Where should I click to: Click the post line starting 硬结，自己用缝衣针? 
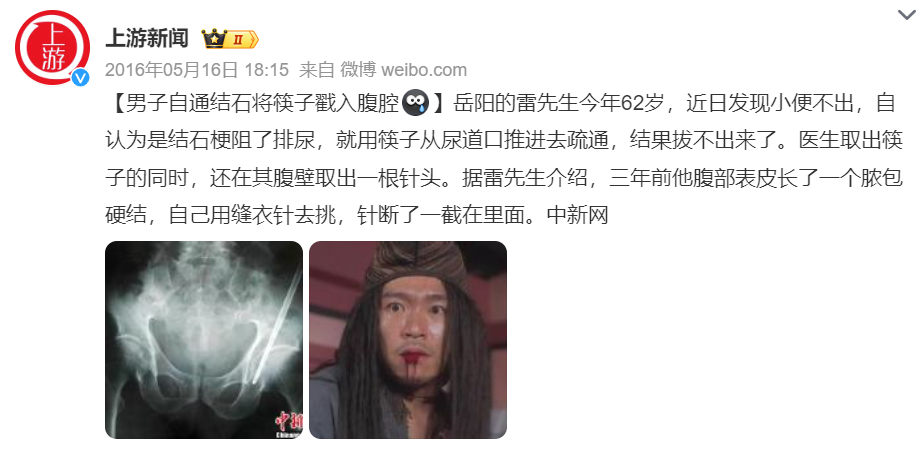pos(357,215)
